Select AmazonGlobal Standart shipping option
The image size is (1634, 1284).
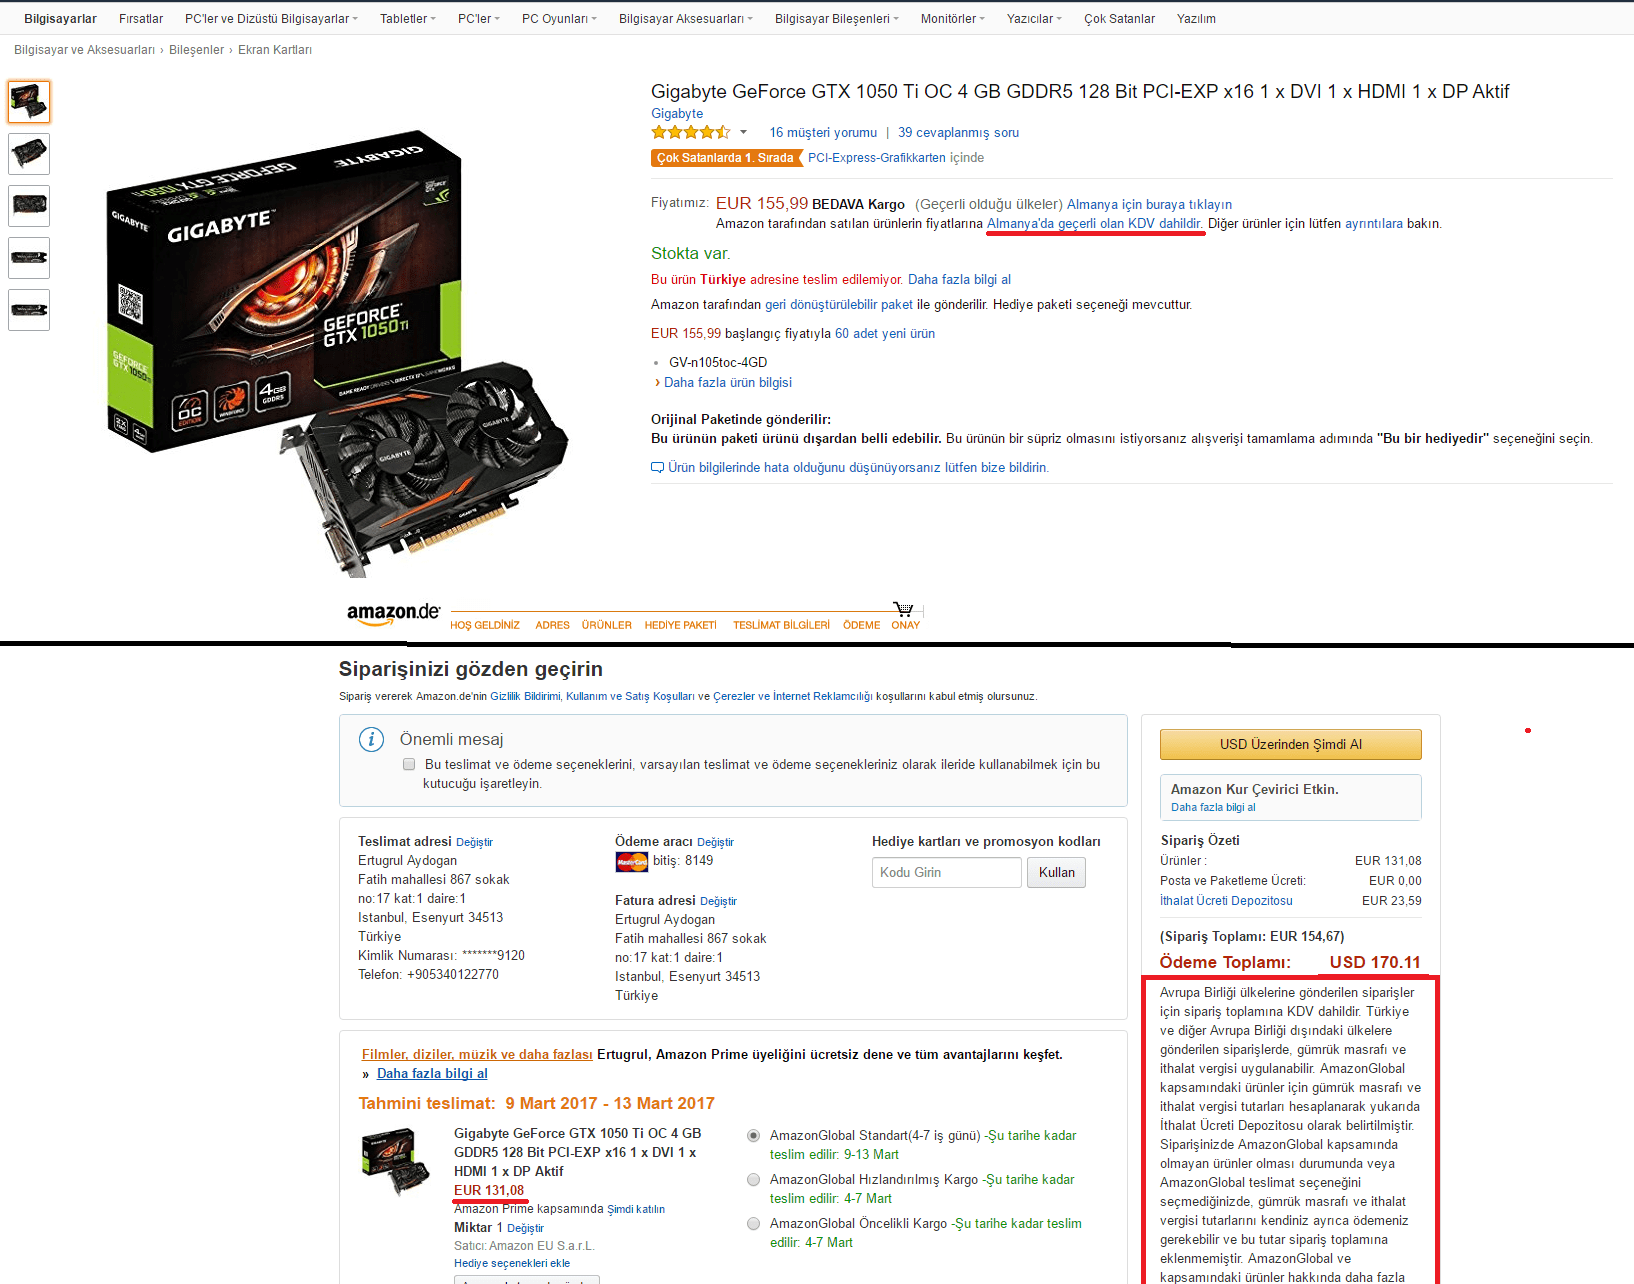tap(754, 1136)
